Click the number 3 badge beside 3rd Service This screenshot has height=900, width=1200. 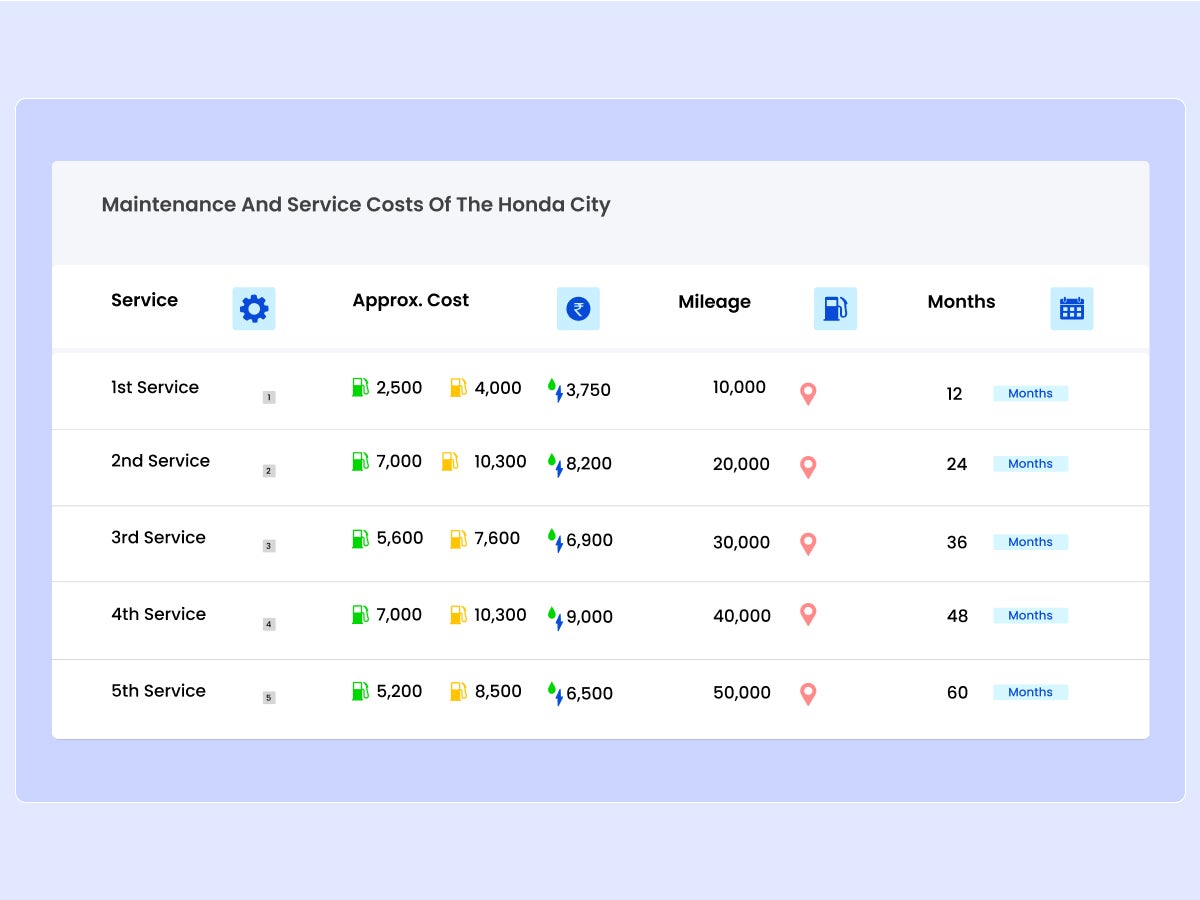268,545
